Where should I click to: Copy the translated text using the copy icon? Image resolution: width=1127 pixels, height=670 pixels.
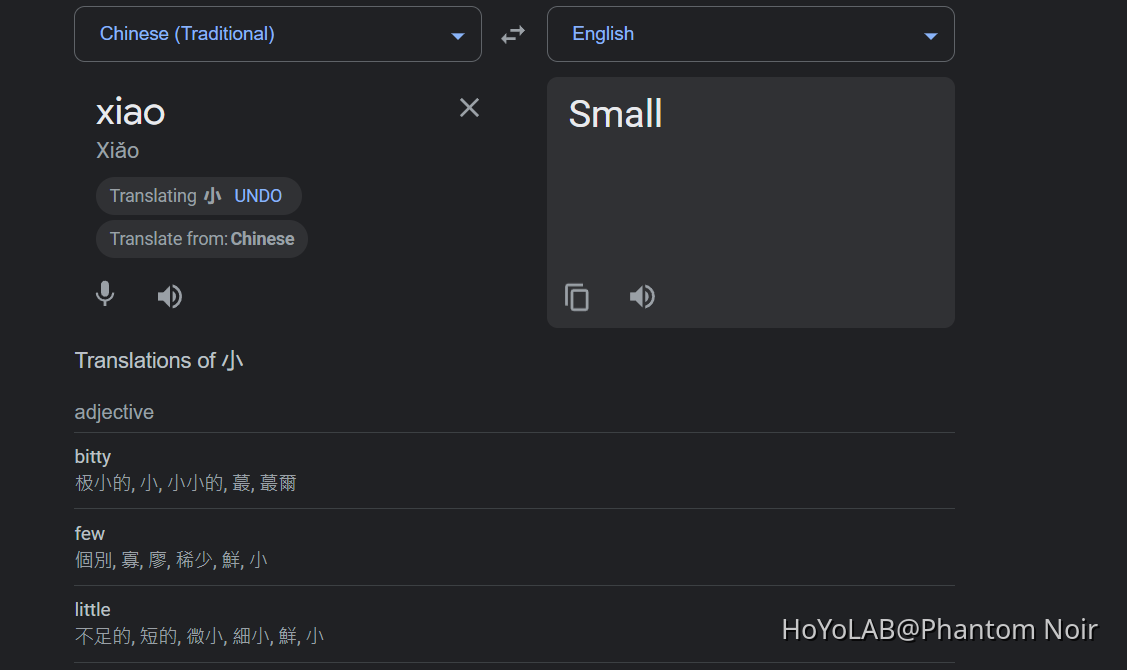[x=577, y=296]
